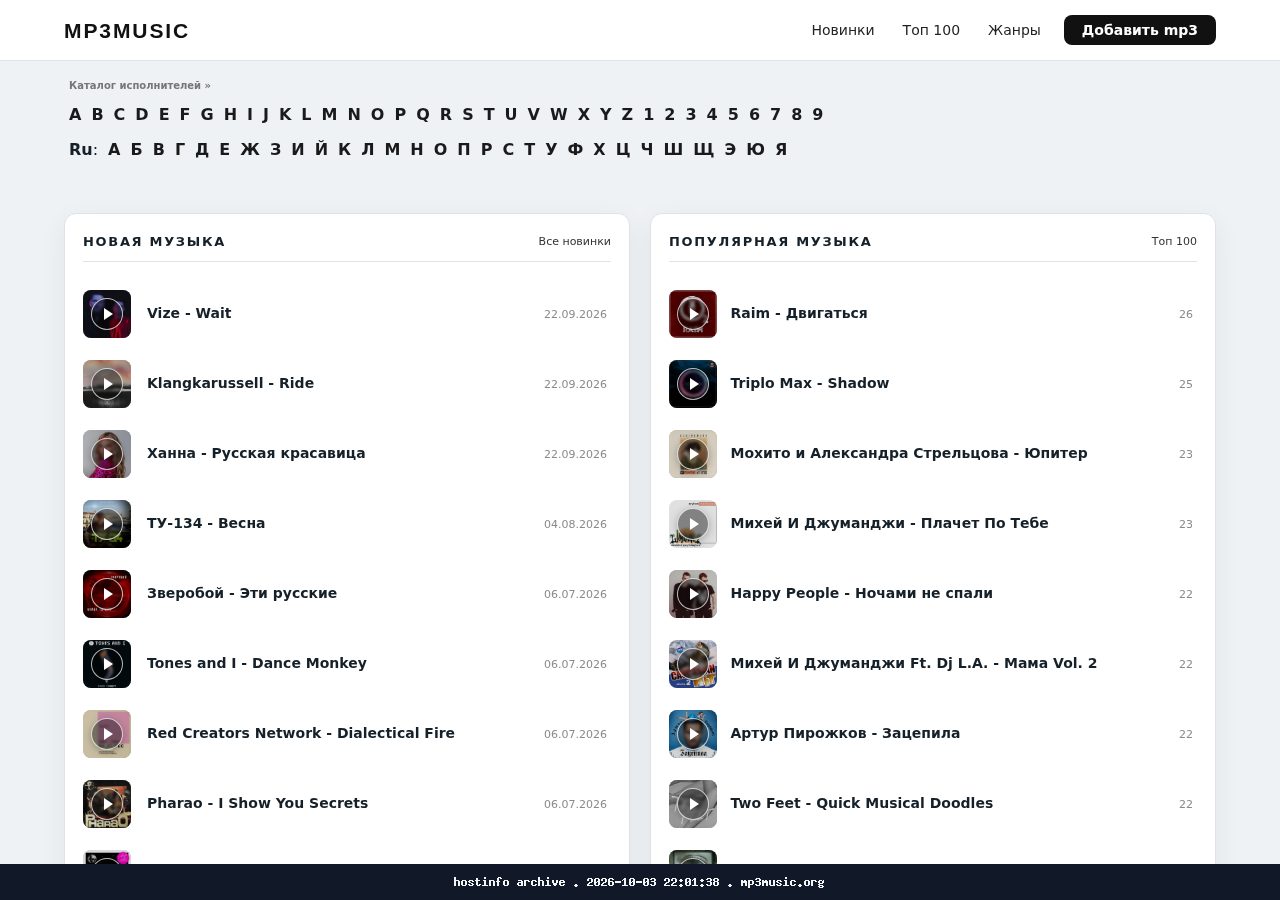Open song title Raim - Двигаться
Image resolution: width=1280 pixels, height=900 pixels.
799,313
